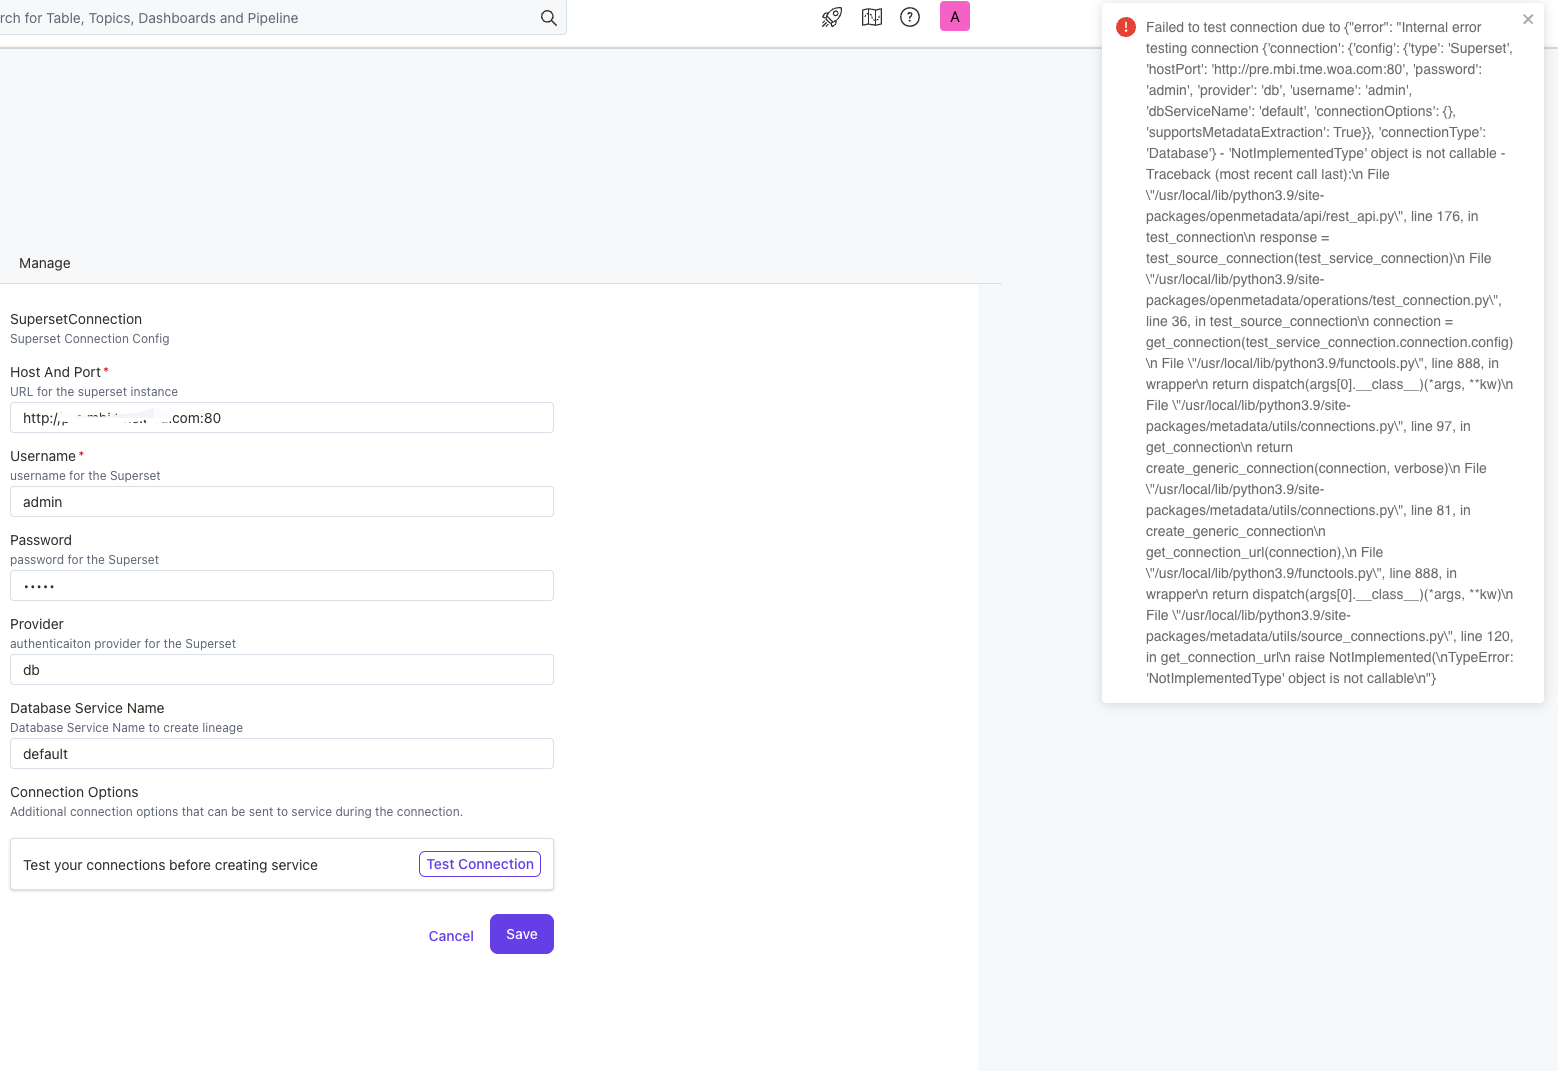1558x1071 pixels.
Task: Click the Username field containing admin
Action: pos(281,501)
